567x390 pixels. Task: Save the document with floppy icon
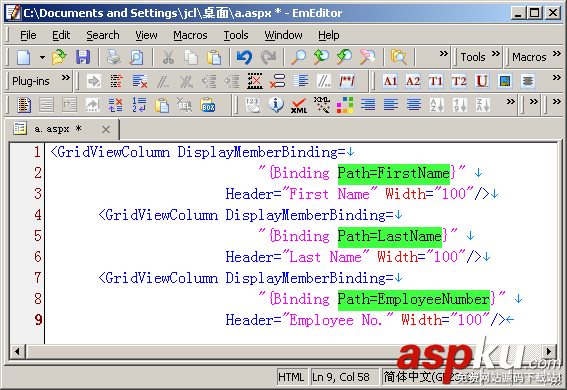click(x=83, y=57)
